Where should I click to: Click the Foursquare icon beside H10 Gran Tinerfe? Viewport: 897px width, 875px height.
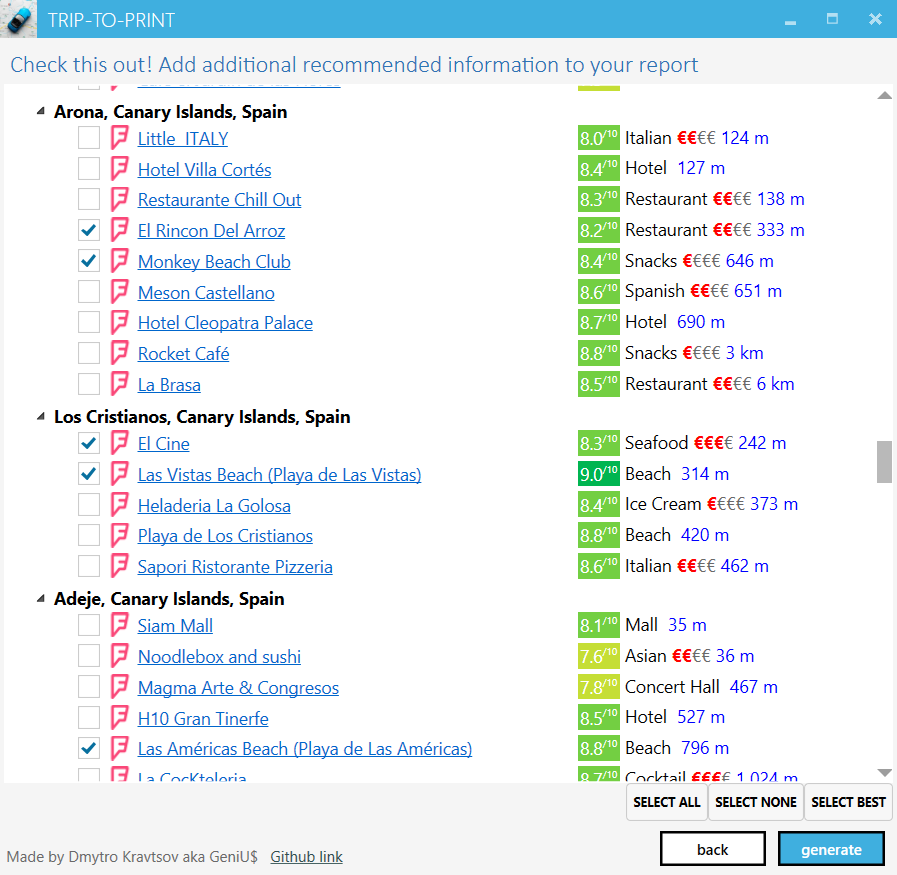(x=120, y=718)
